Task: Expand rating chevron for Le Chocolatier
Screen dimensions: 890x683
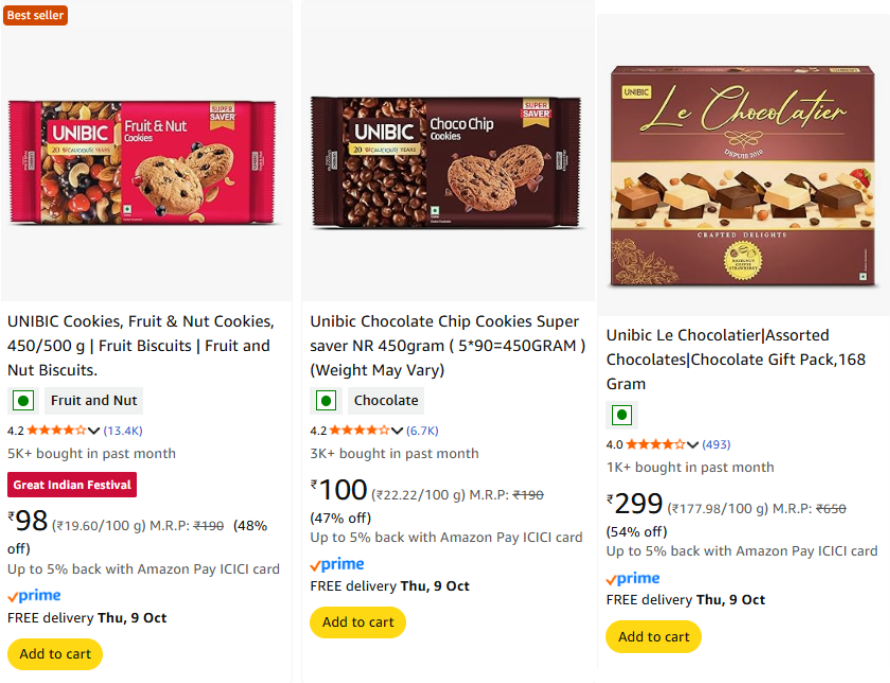Action: point(693,445)
